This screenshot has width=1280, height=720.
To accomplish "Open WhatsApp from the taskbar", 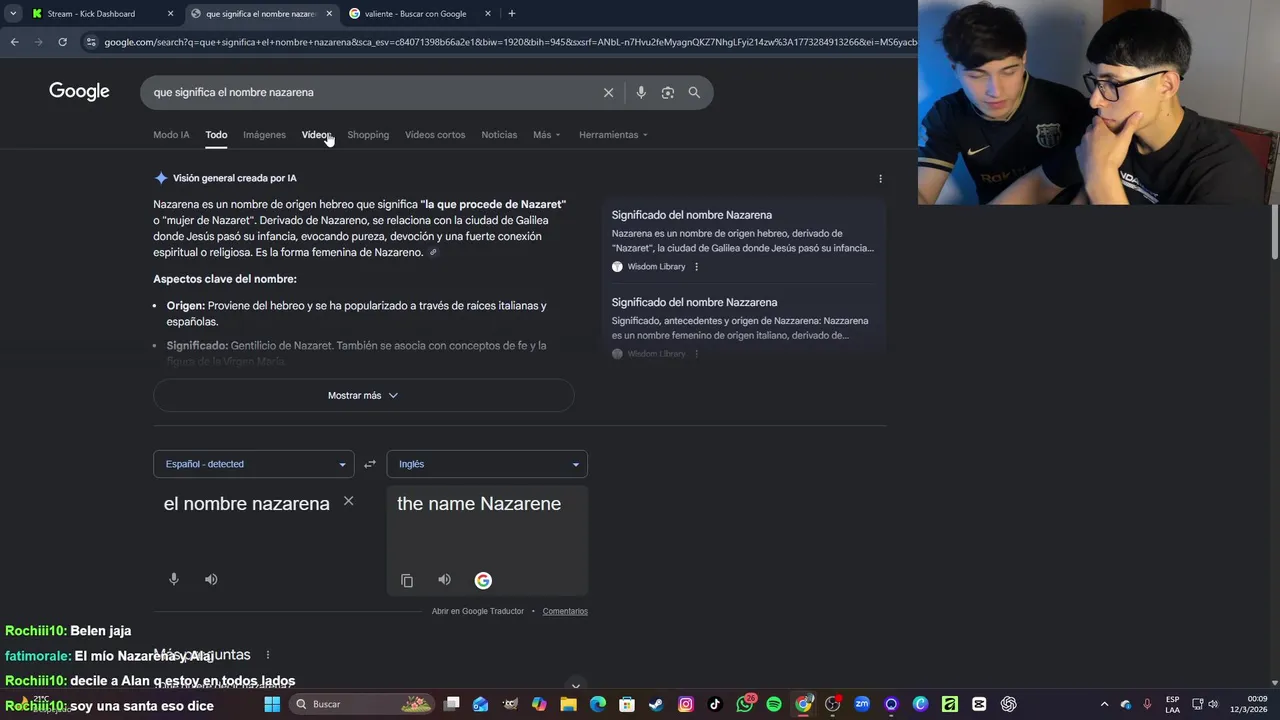I will click(745, 704).
